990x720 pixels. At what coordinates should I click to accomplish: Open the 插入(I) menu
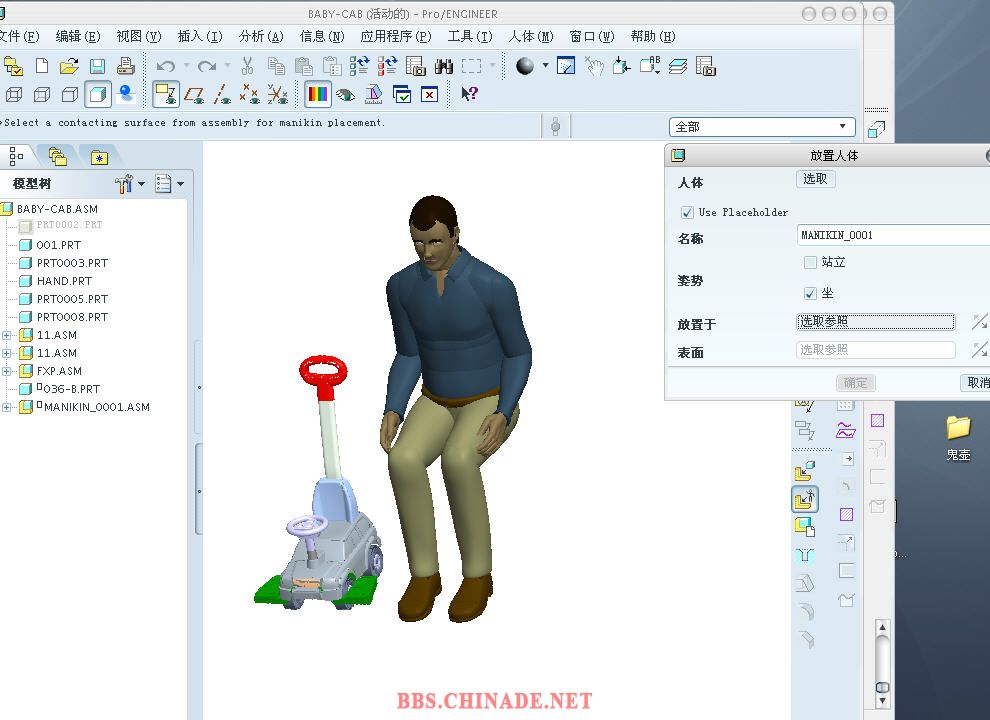200,37
